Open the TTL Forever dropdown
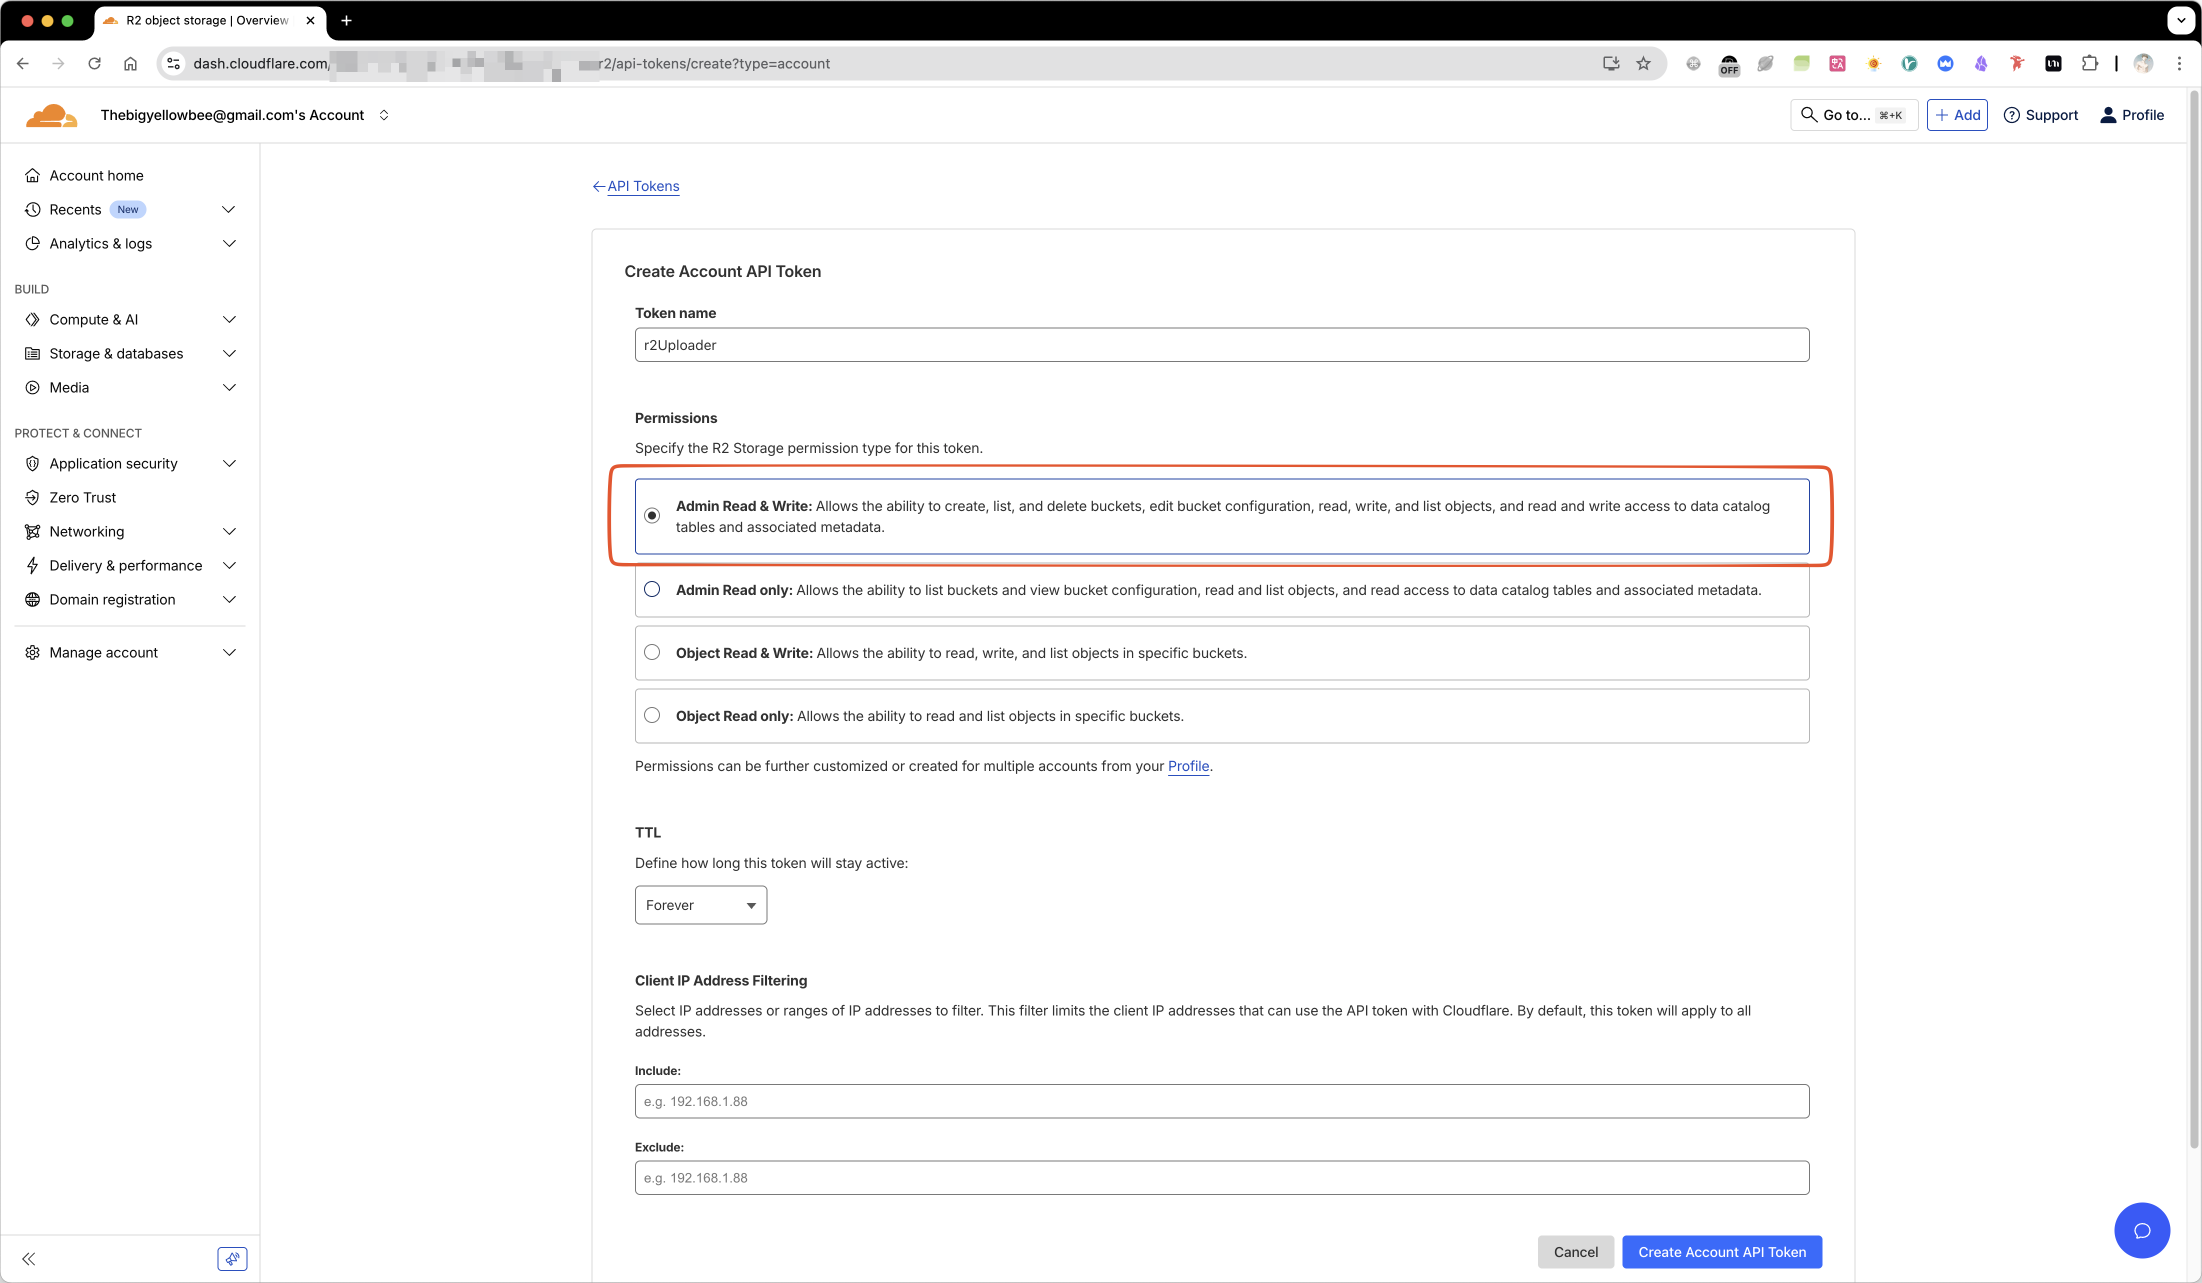 (x=700, y=905)
